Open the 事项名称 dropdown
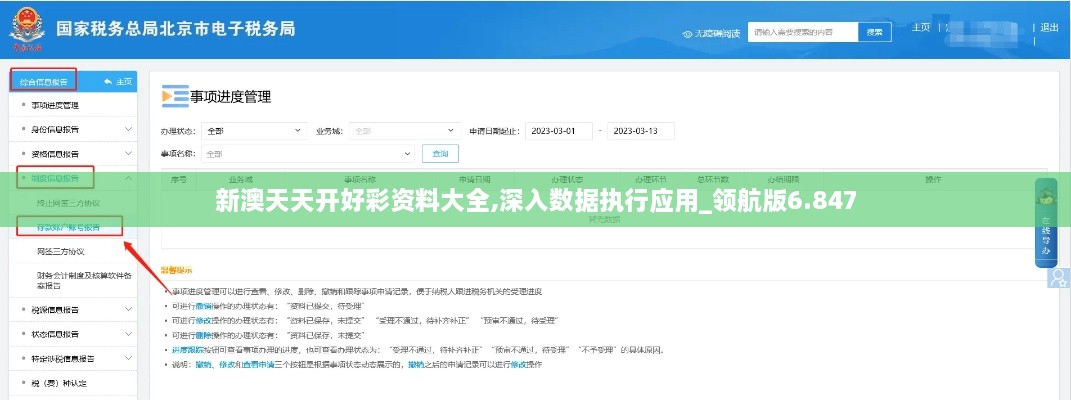The width and height of the screenshot is (1071, 400). [307, 154]
